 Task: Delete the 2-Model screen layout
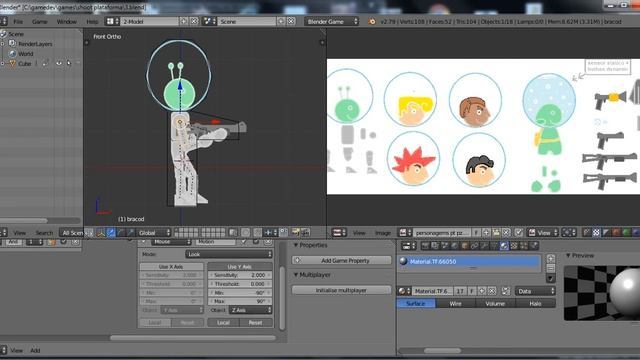(194, 21)
